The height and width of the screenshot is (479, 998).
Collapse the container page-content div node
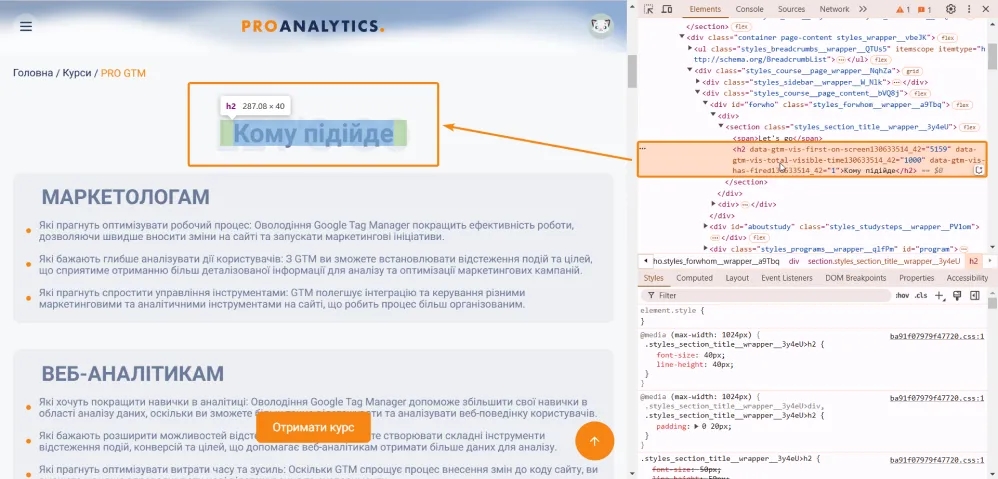682,38
